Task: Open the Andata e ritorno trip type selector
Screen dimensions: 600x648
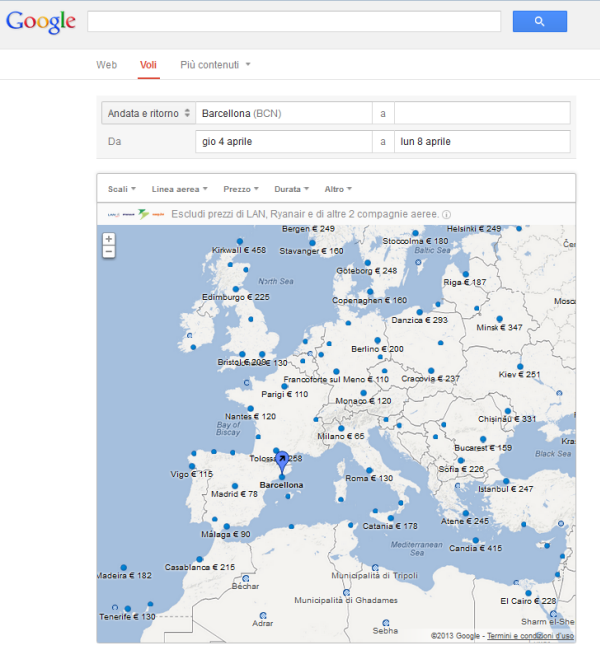Action: [x=148, y=113]
